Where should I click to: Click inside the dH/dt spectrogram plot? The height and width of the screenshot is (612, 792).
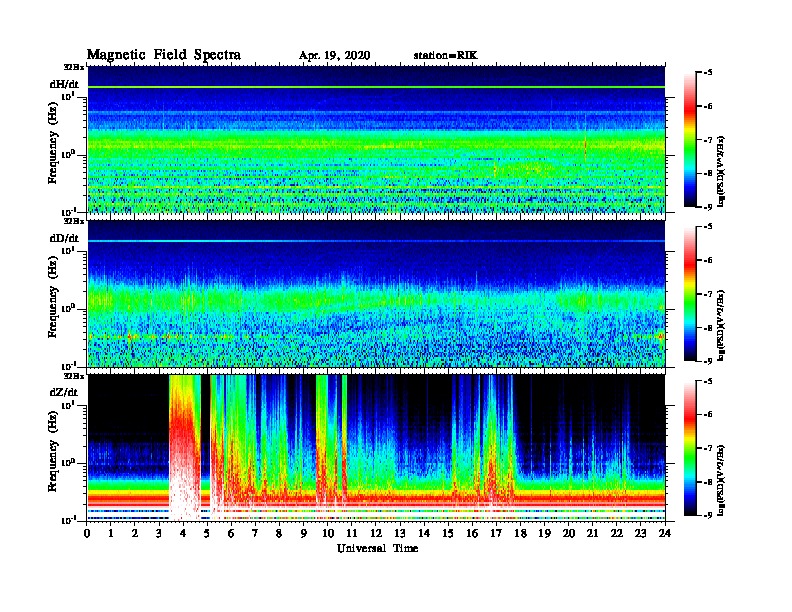(x=376, y=139)
